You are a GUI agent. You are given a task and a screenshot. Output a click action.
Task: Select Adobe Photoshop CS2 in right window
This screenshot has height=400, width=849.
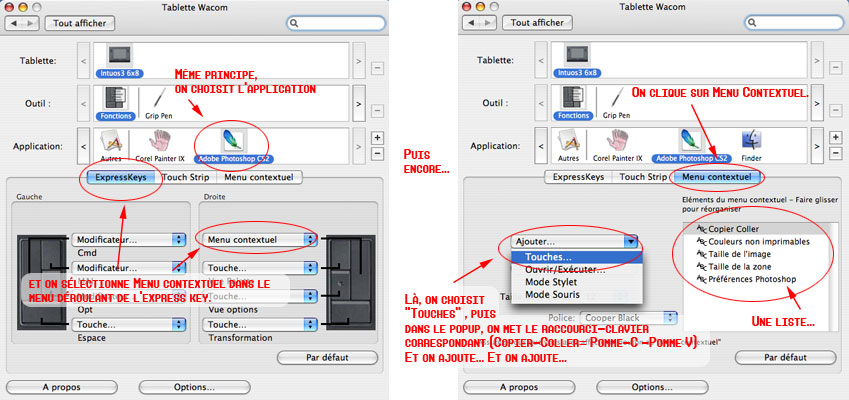click(x=691, y=146)
